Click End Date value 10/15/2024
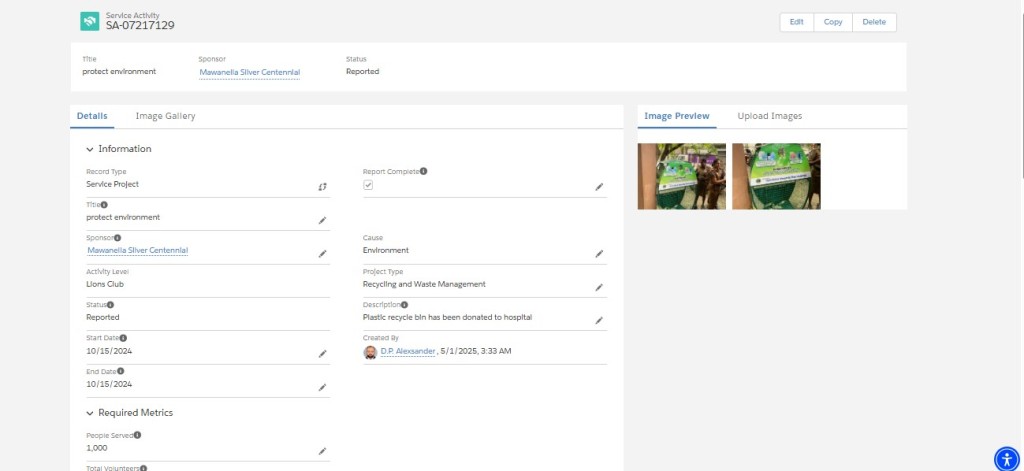Image resolution: width=1024 pixels, height=471 pixels. click(109, 384)
